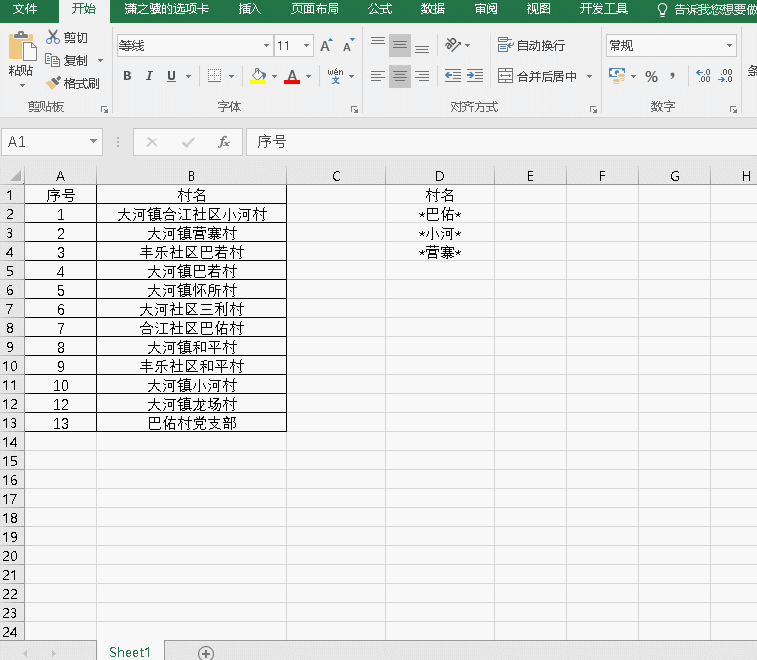Toggle align text left

pos(378,76)
